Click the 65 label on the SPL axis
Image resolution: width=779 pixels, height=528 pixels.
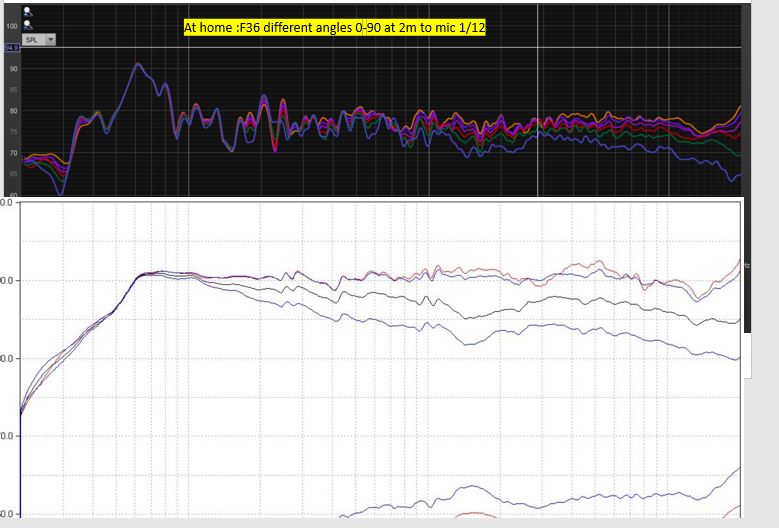(x=13, y=174)
